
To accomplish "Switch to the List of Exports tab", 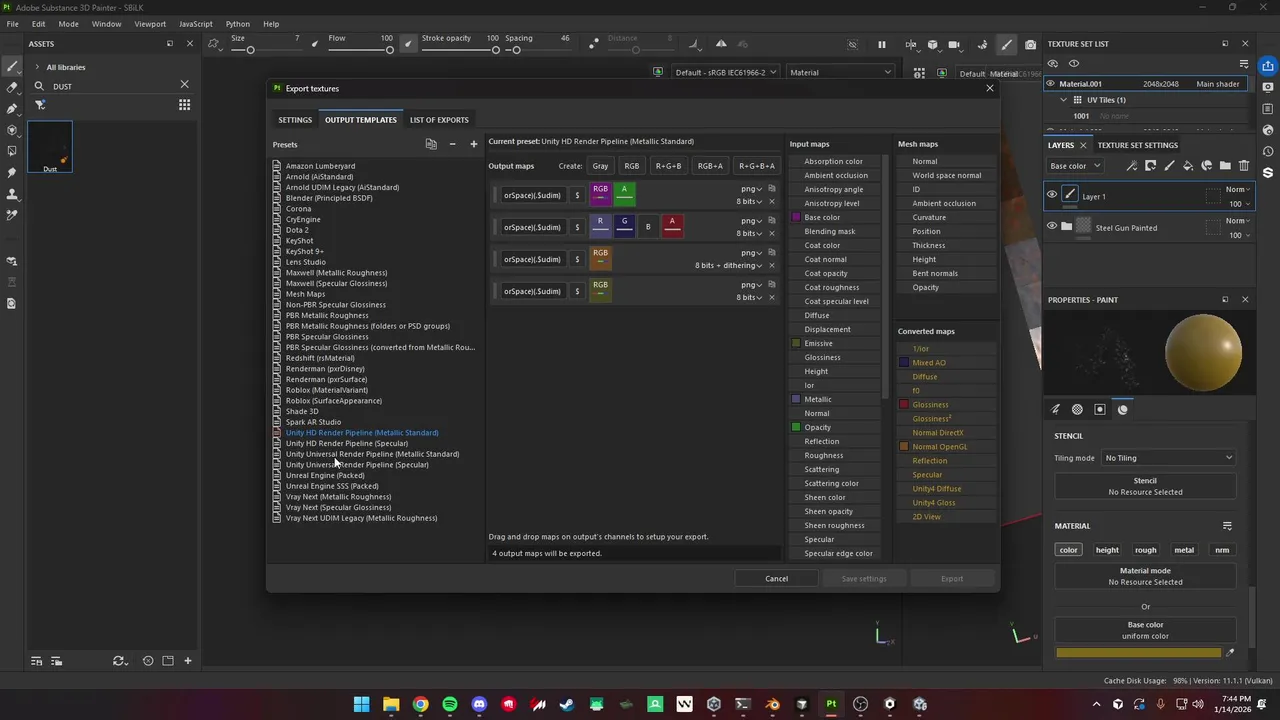I will point(439,120).
